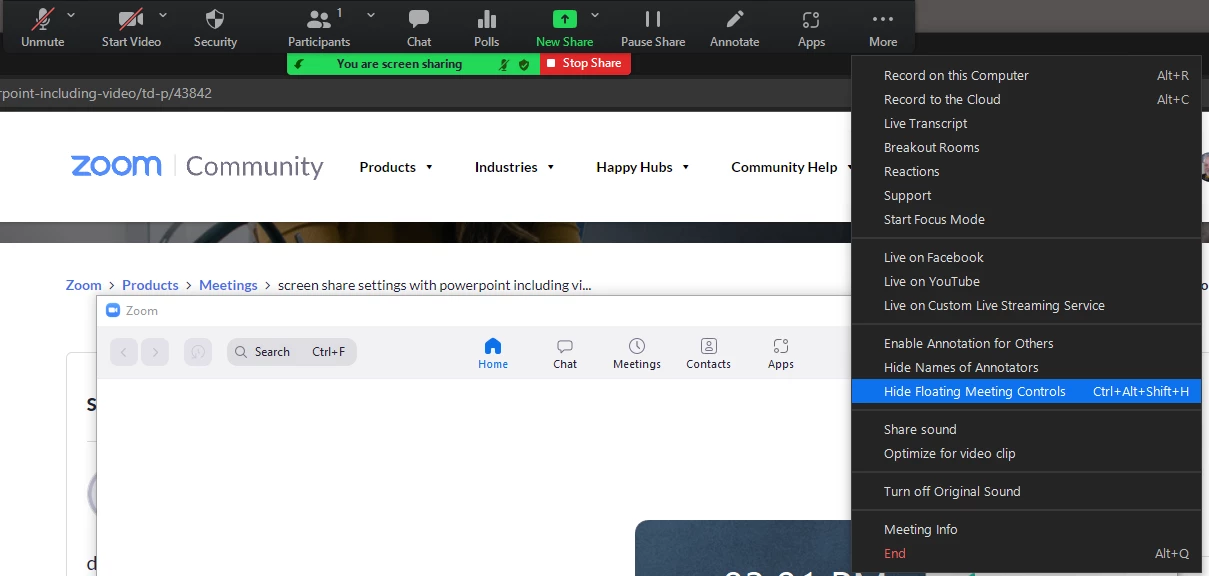The height and width of the screenshot is (576, 1209).
Task: Select Live on Facebook
Action: point(1026,257)
